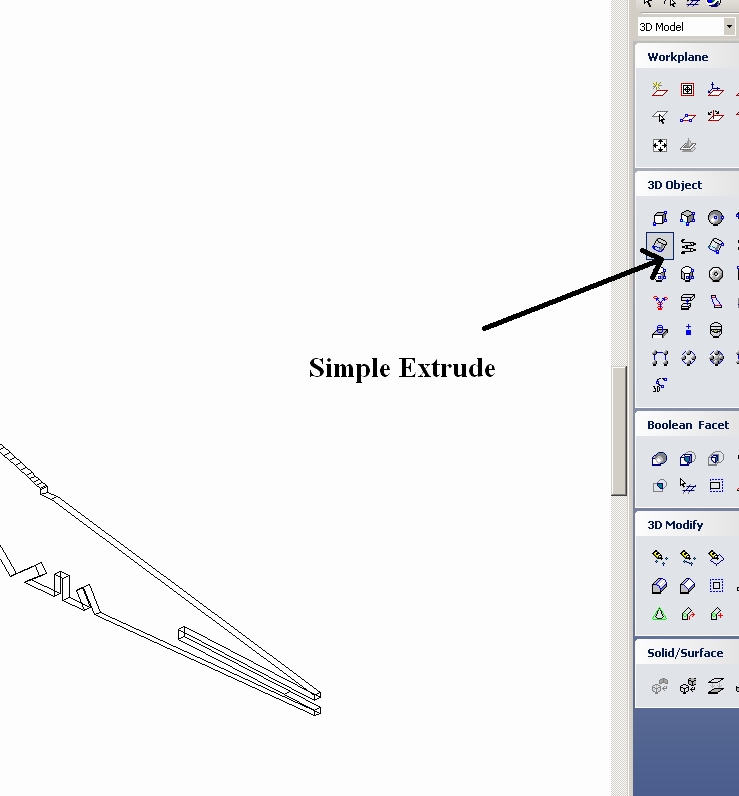
Task: Click the vertical scrollbar thumb beside canvas
Action: pos(620,430)
